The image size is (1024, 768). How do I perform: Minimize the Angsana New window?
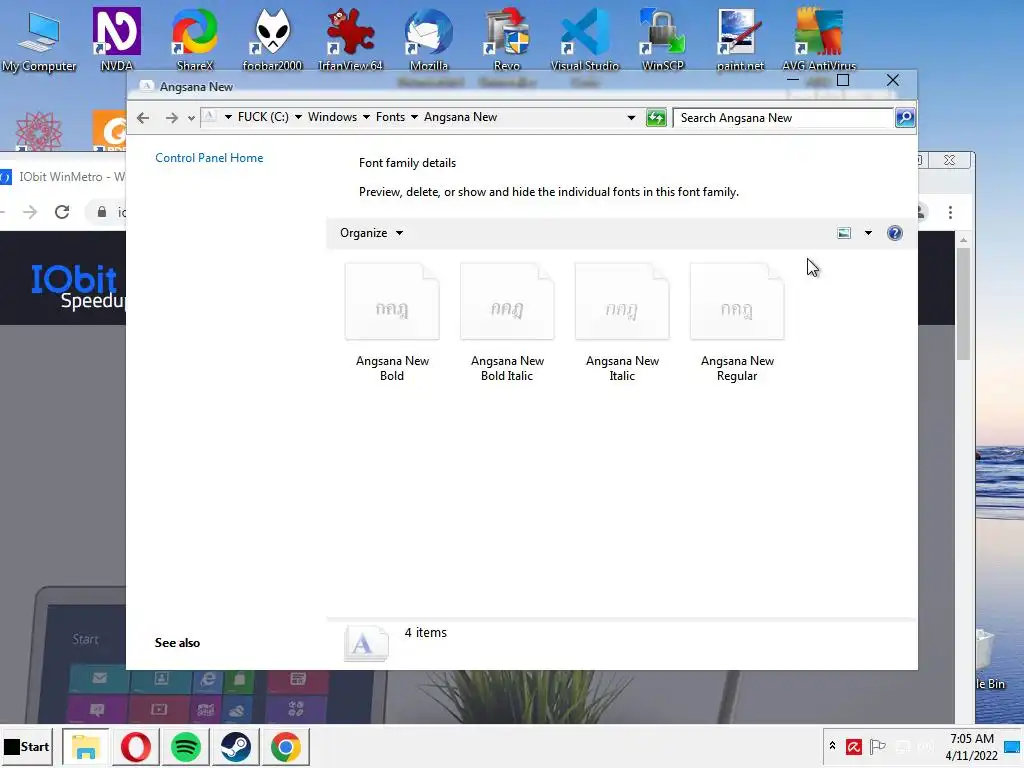(x=793, y=80)
